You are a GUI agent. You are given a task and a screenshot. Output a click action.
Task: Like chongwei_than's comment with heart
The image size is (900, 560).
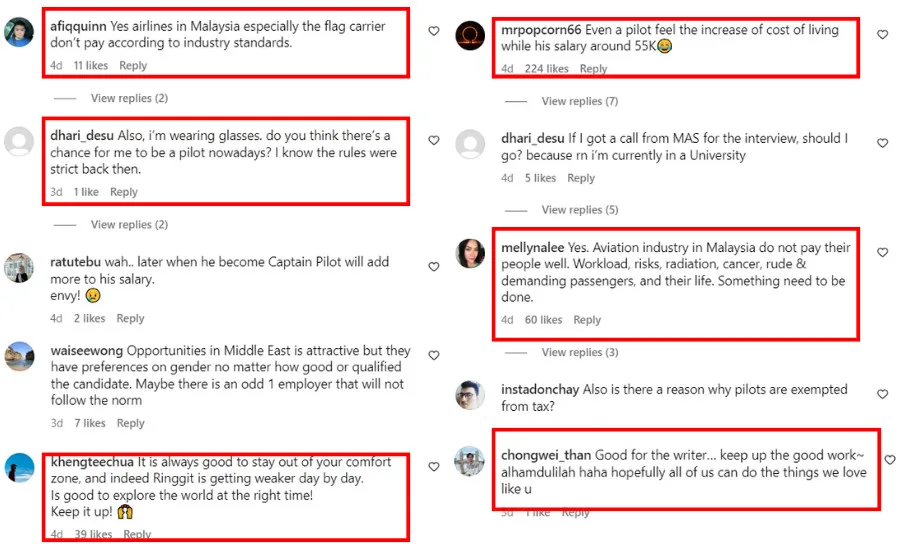click(890, 460)
